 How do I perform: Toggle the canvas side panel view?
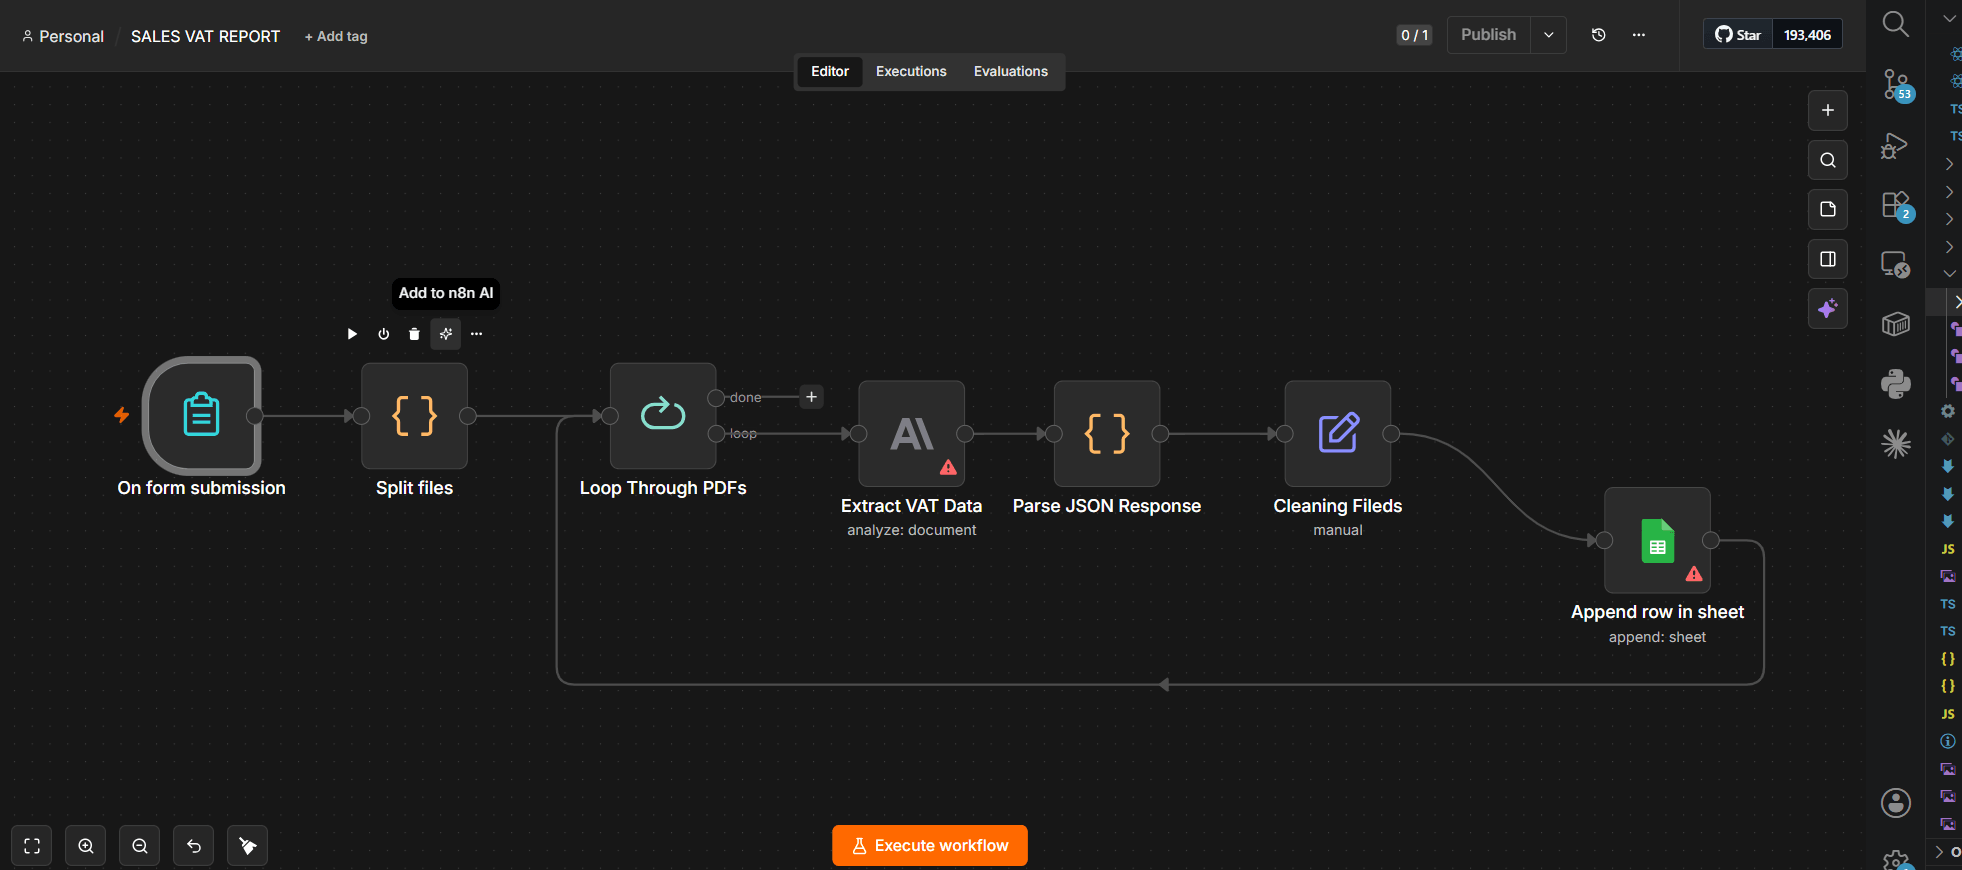coord(1827,259)
